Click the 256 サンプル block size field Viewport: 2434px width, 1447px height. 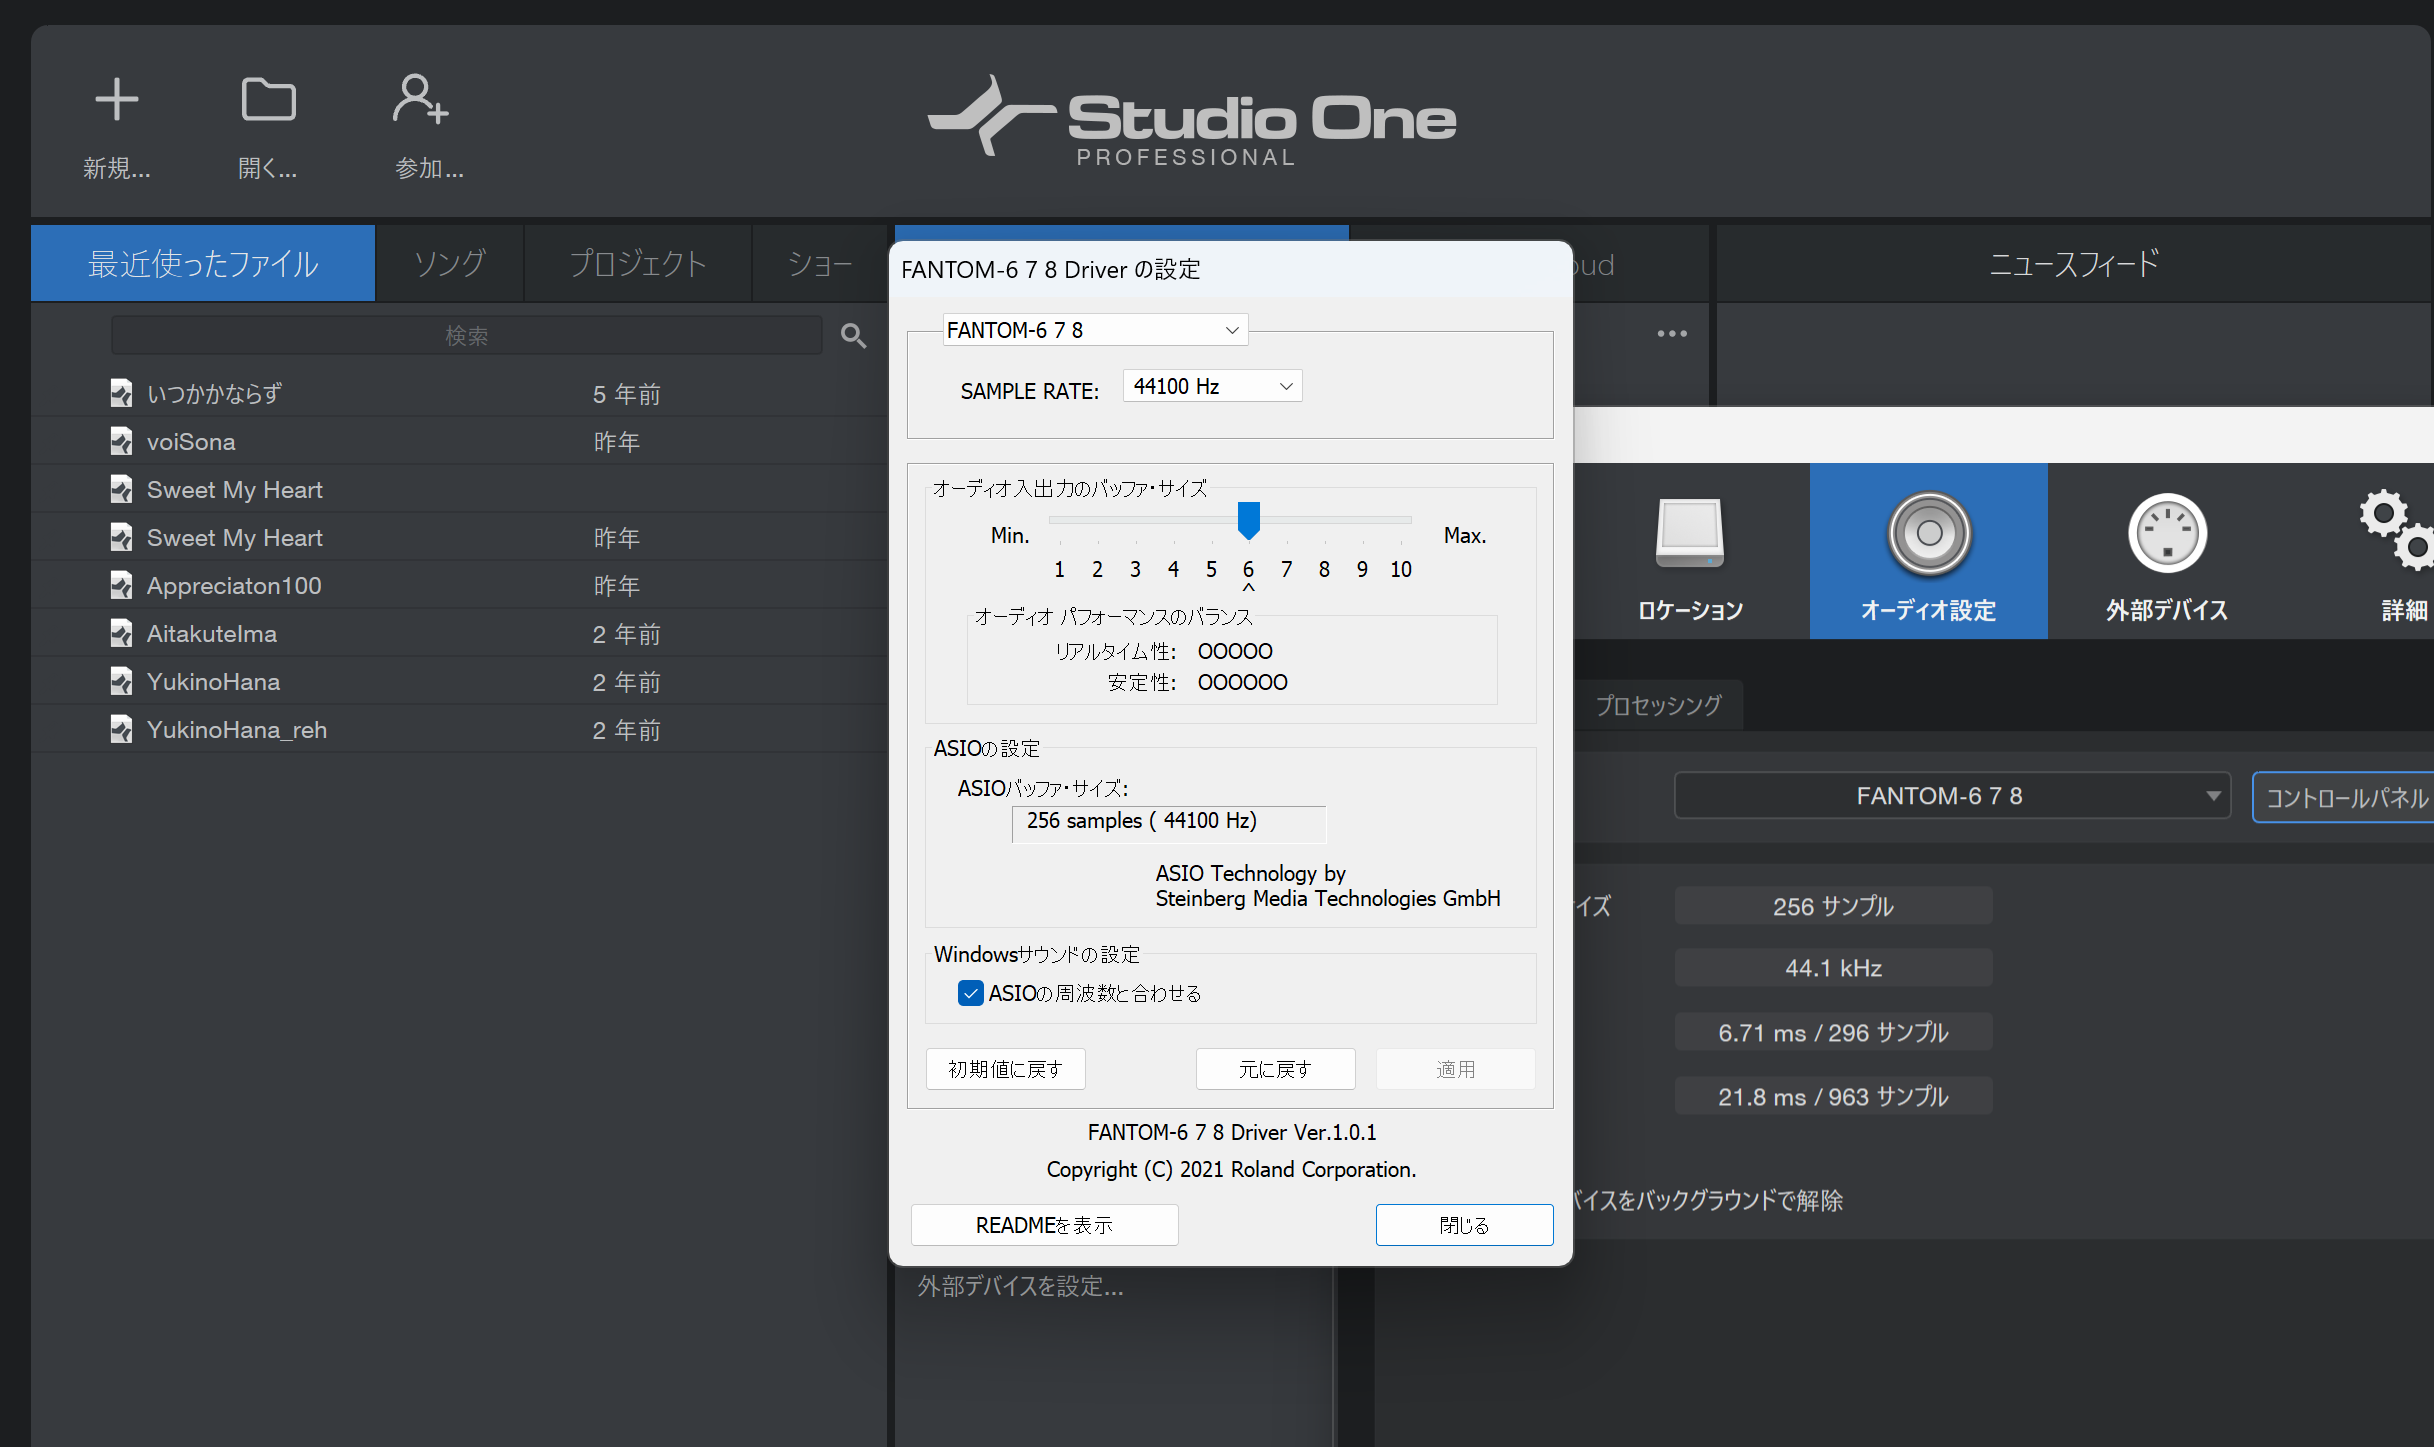tap(1833, 906)
